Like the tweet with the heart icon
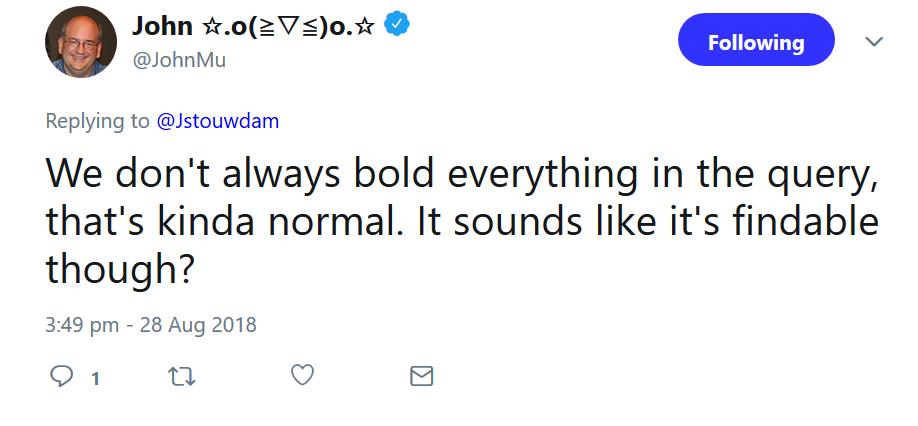 tap(302, 375)
